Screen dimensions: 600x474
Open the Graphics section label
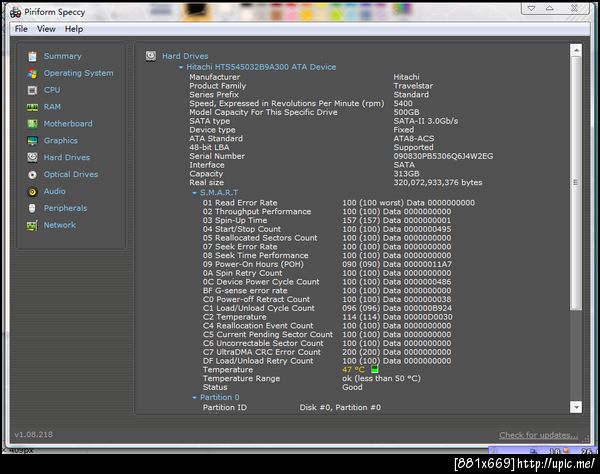pyautogui.click(x=61, y=140)
